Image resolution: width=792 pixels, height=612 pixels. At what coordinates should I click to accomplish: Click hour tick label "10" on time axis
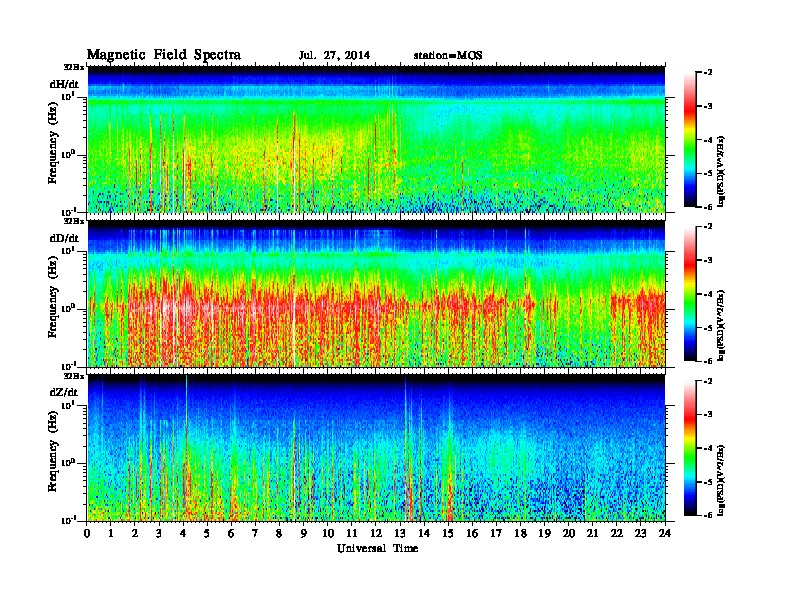click(x=328, y=533)
